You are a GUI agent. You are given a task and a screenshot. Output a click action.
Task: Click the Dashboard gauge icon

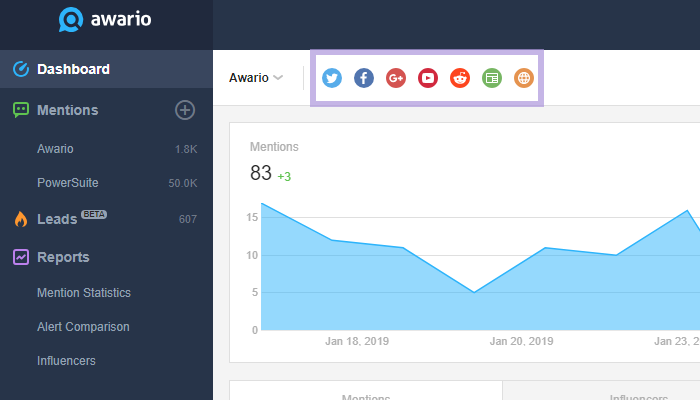click(21, 69)
